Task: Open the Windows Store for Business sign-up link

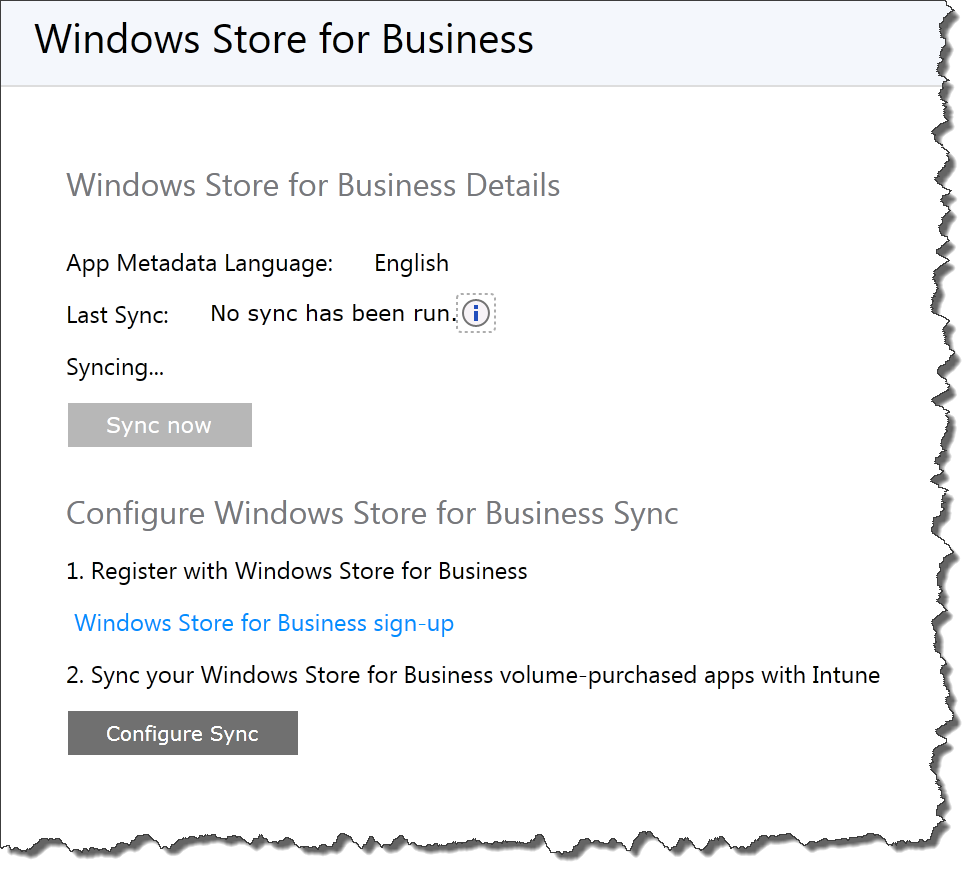Action: (x=264, y=622)
